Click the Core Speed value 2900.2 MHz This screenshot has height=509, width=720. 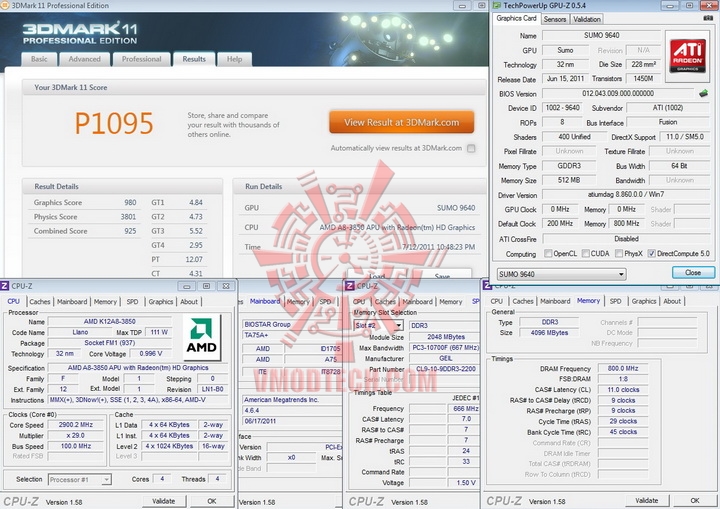point(76,425)
